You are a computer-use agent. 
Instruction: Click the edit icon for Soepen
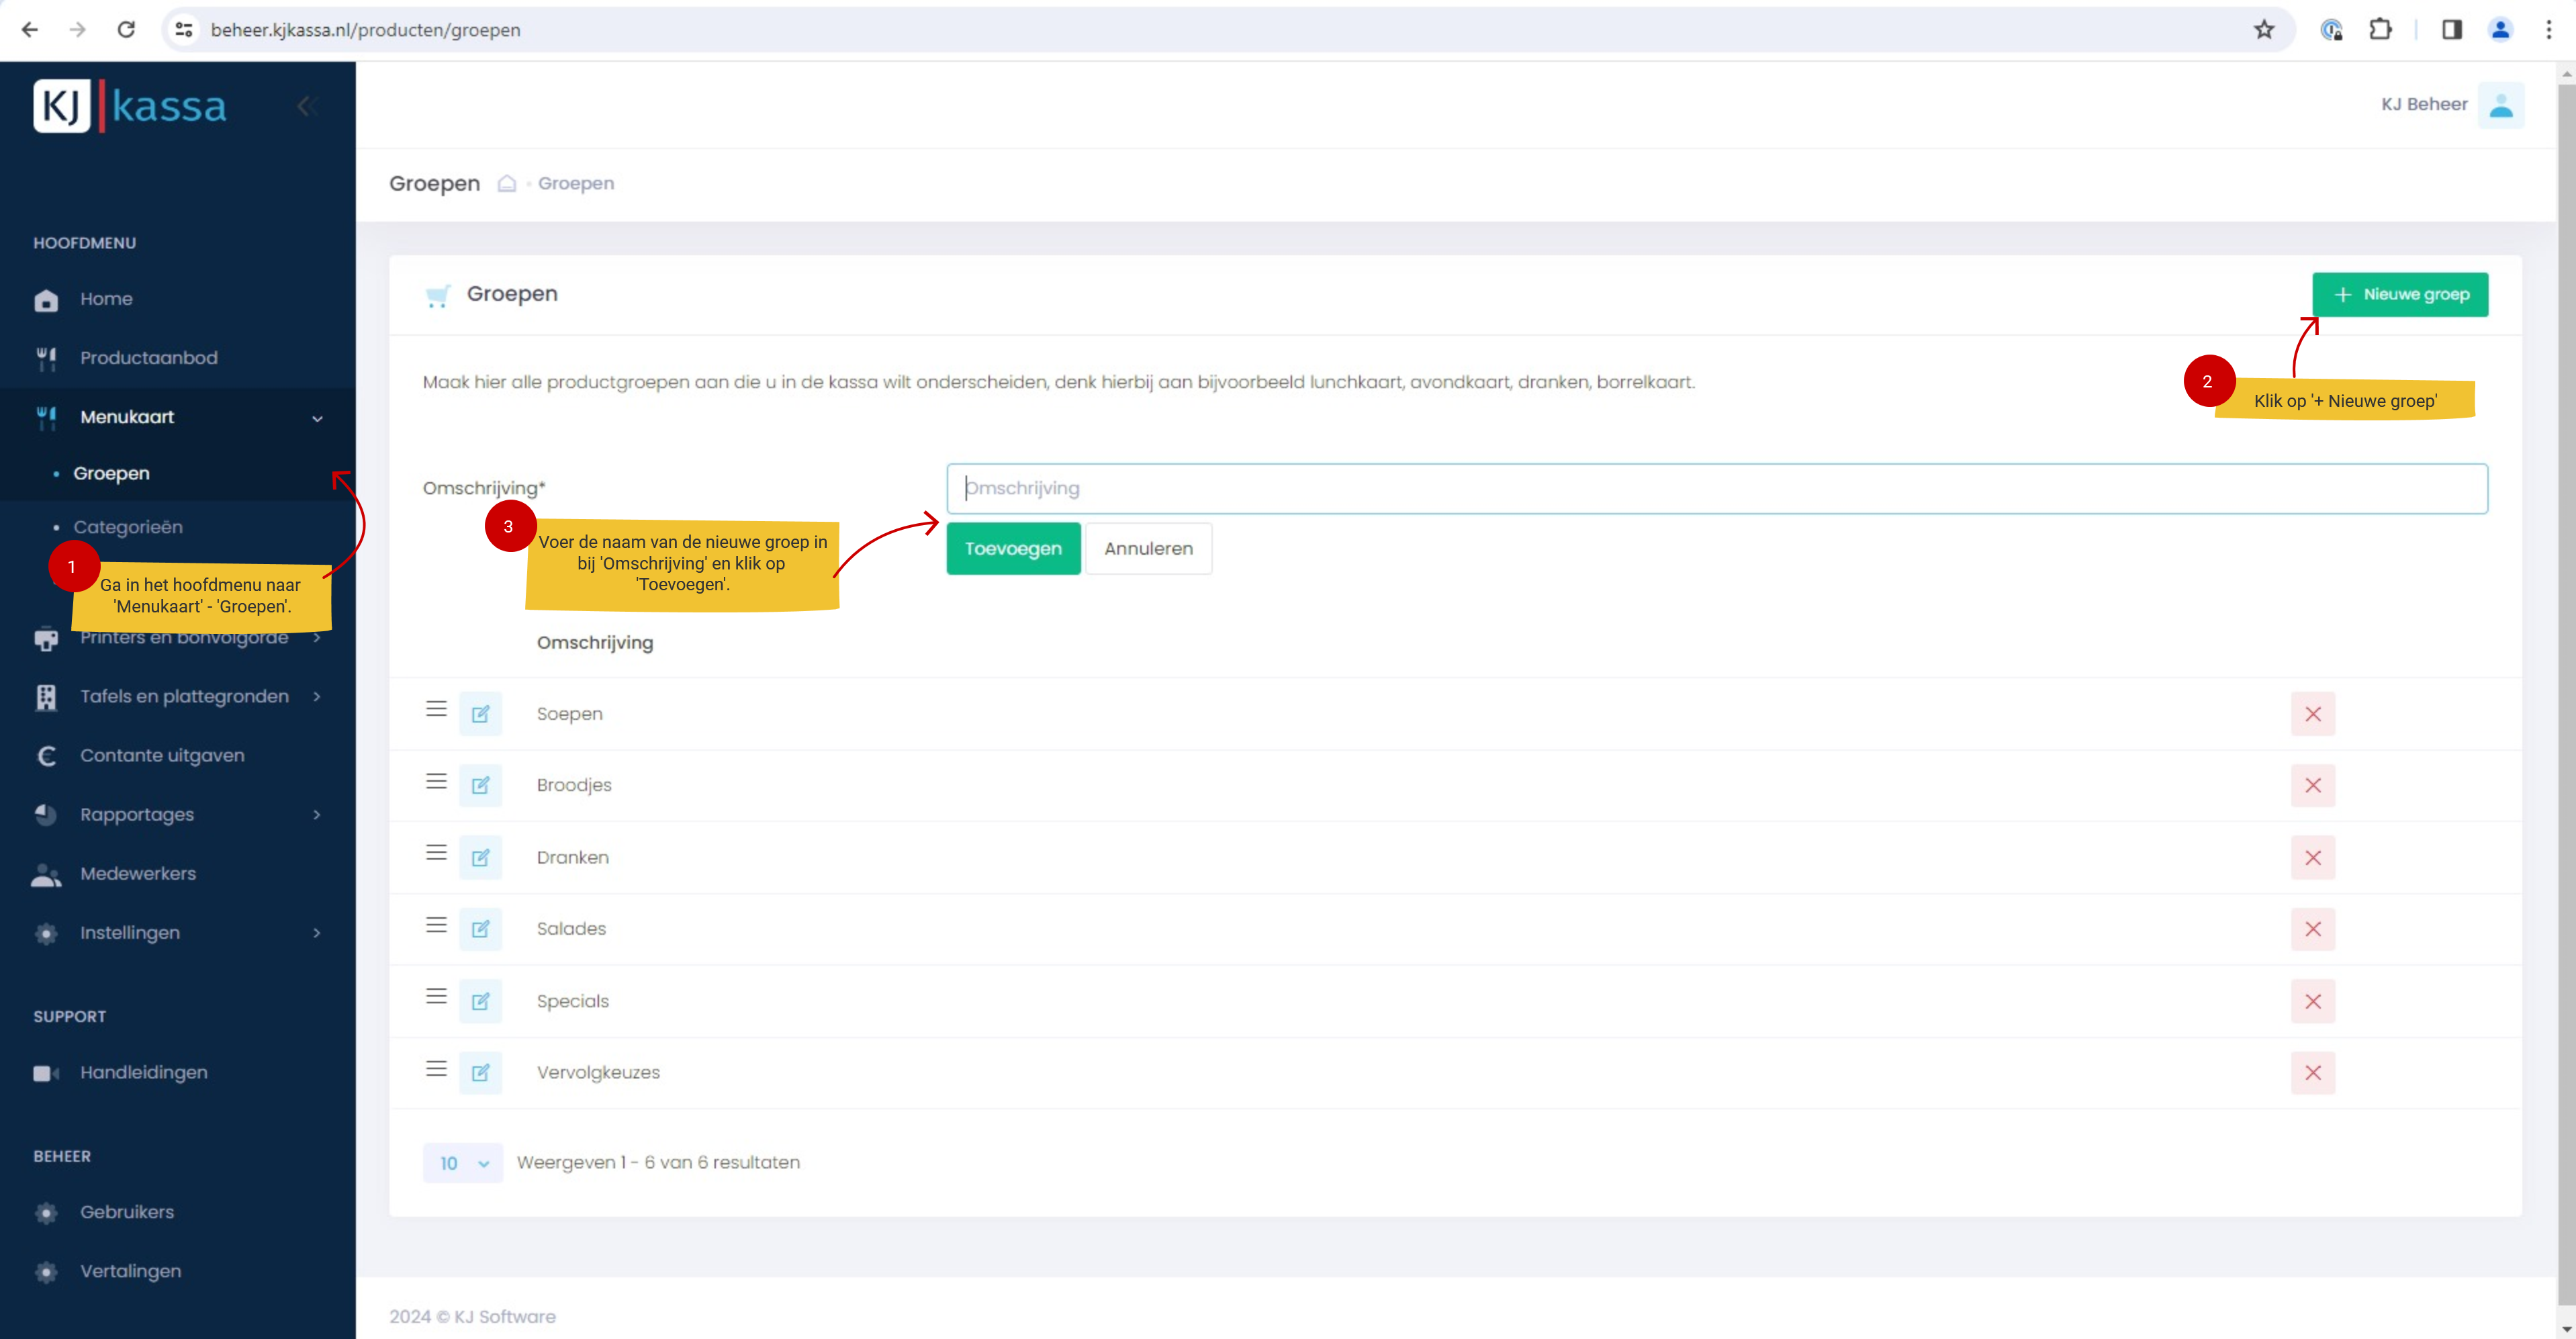(480, 714)
